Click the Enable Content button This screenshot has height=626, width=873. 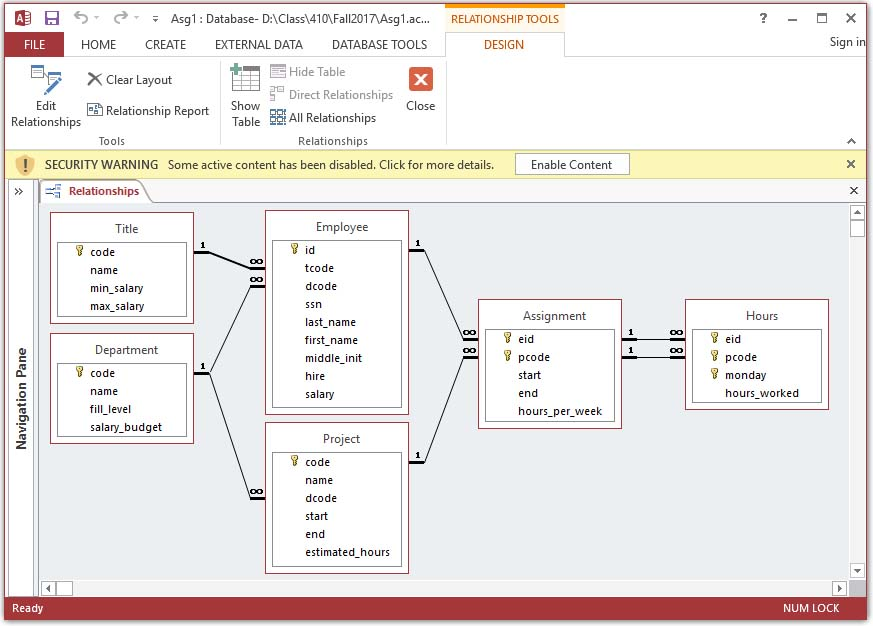pyautogui.click(x=571, y=165)
